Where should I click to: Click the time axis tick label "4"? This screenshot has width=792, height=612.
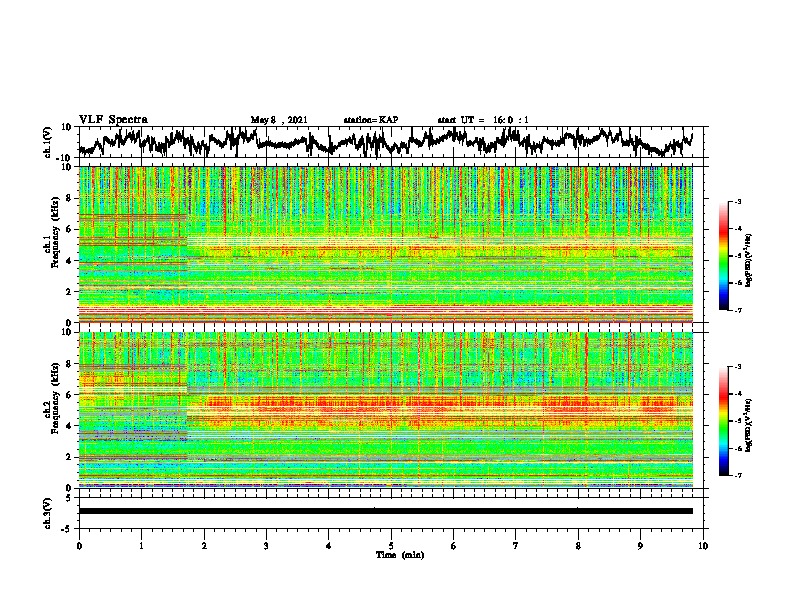[329, 546]
